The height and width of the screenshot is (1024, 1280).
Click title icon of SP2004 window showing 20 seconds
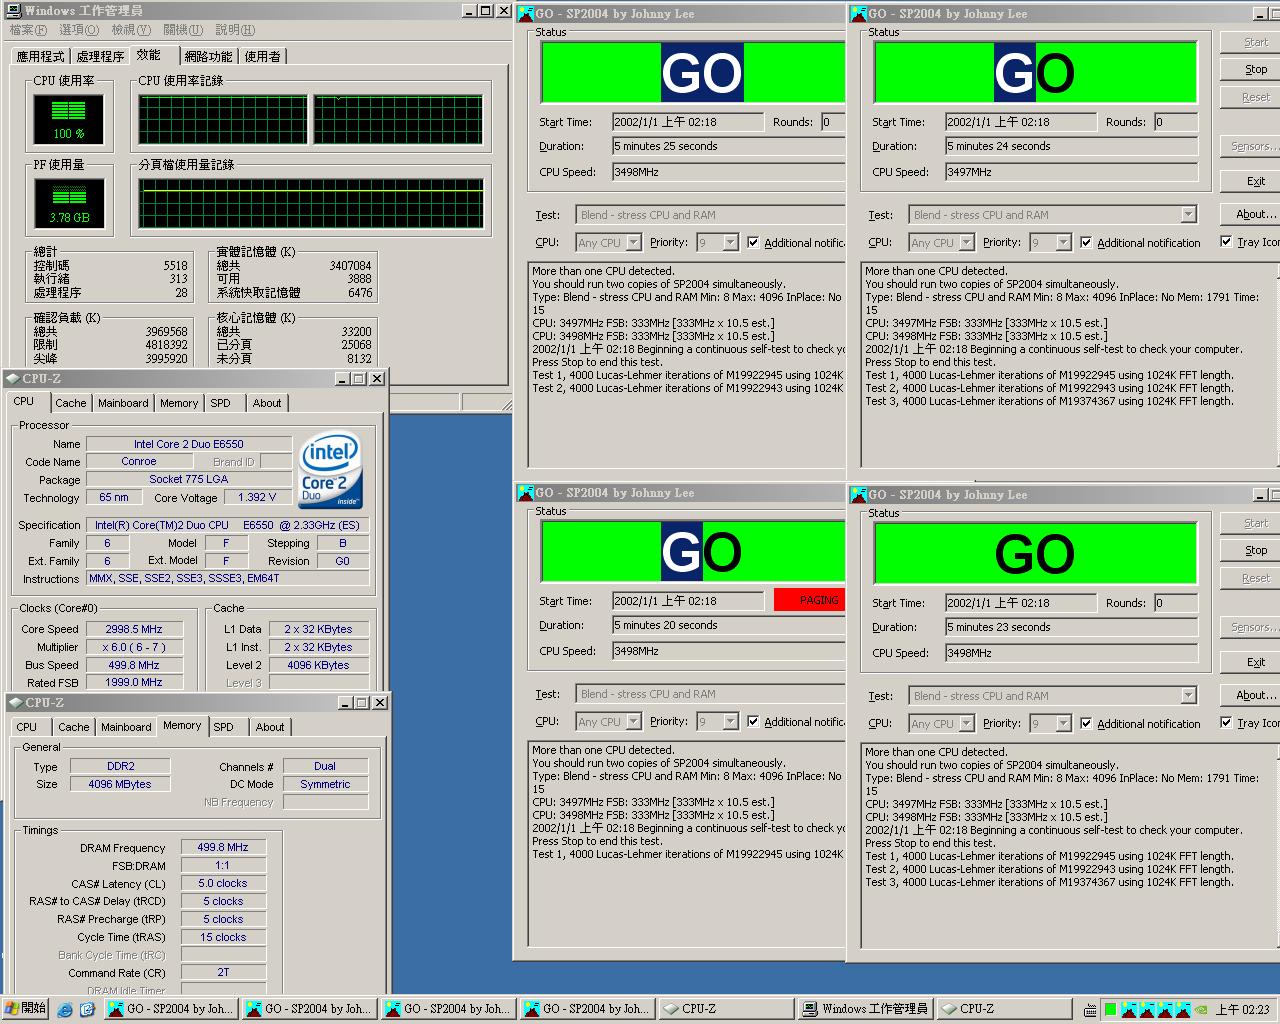tap(526, 493)
